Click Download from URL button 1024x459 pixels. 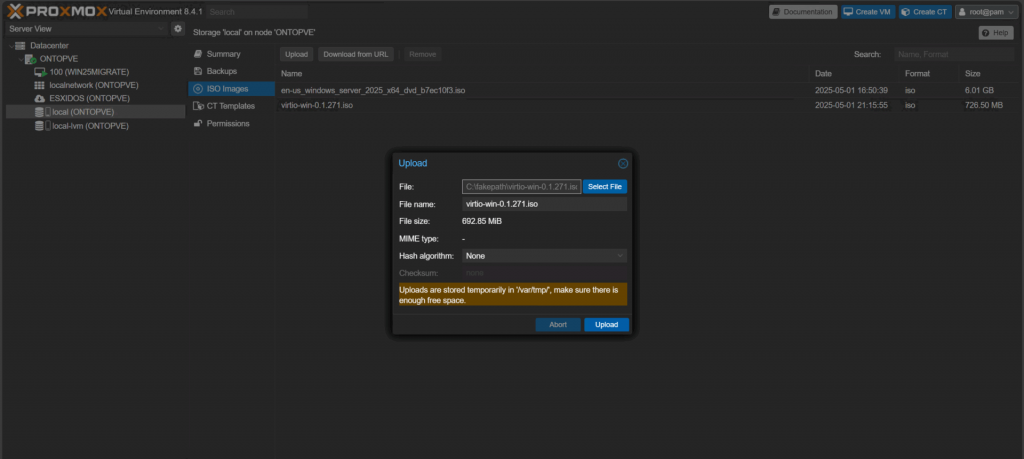tap(356, 54)
